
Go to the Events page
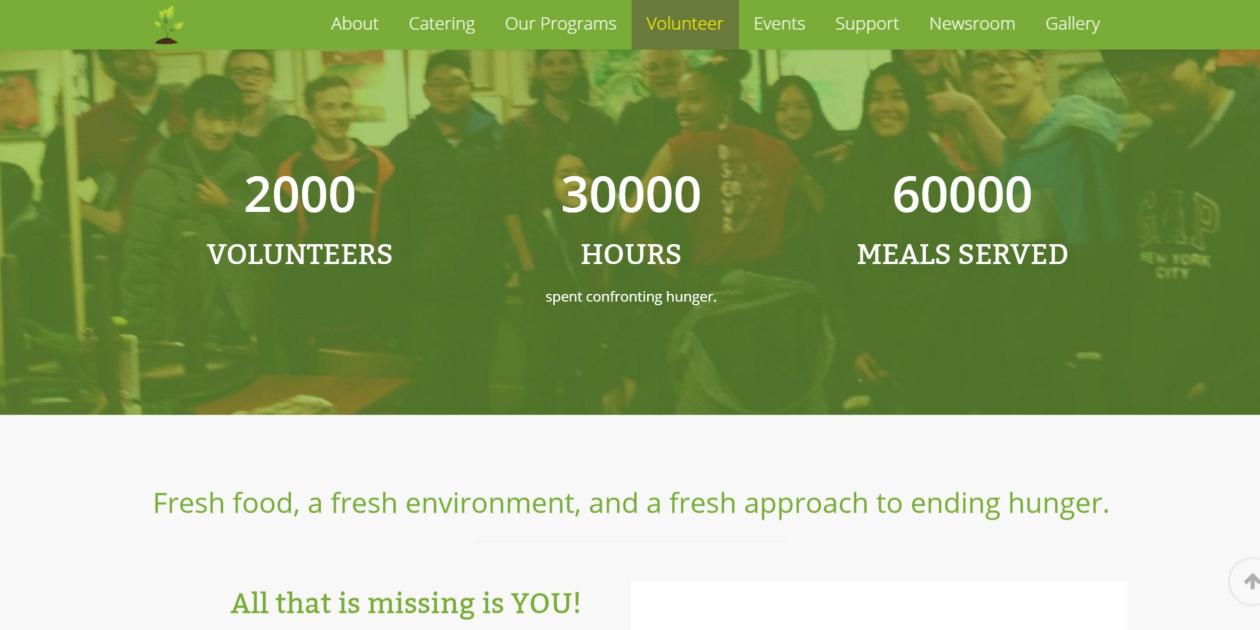[779, 24]
